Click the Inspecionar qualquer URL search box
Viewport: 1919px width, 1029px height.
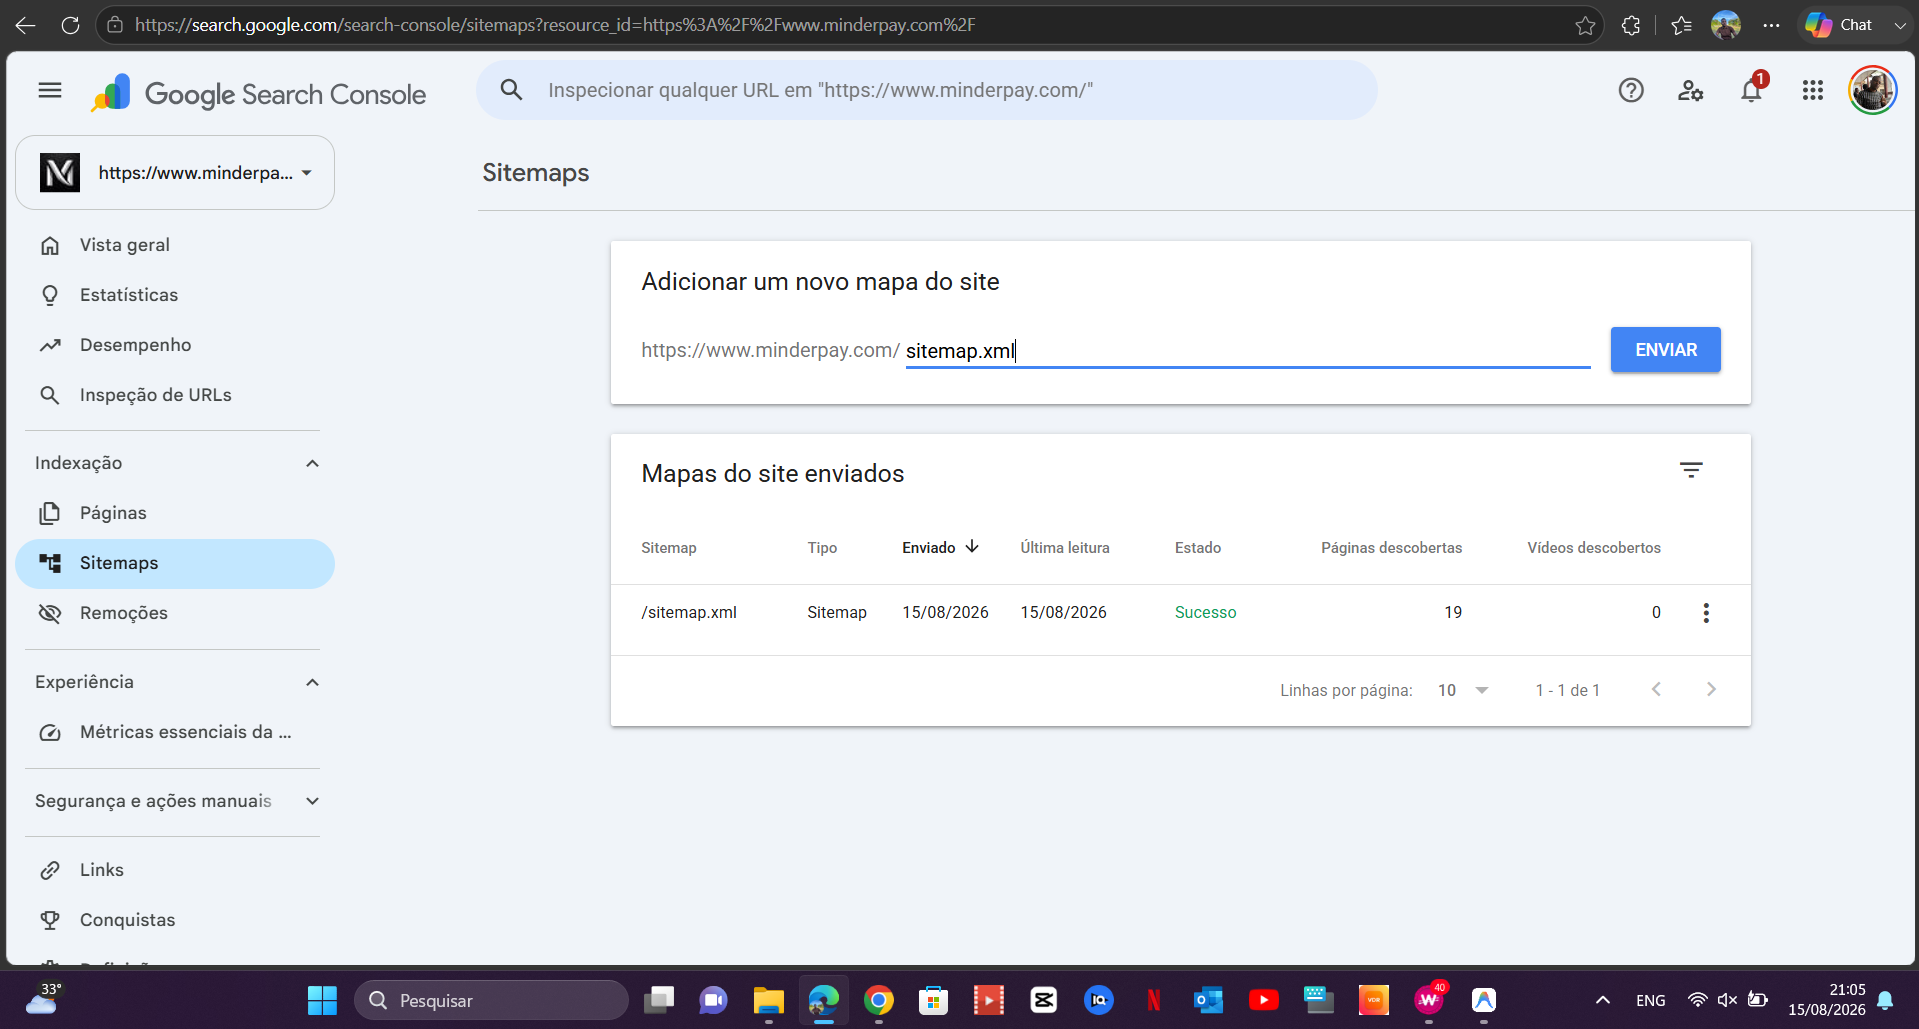[926, 90]
